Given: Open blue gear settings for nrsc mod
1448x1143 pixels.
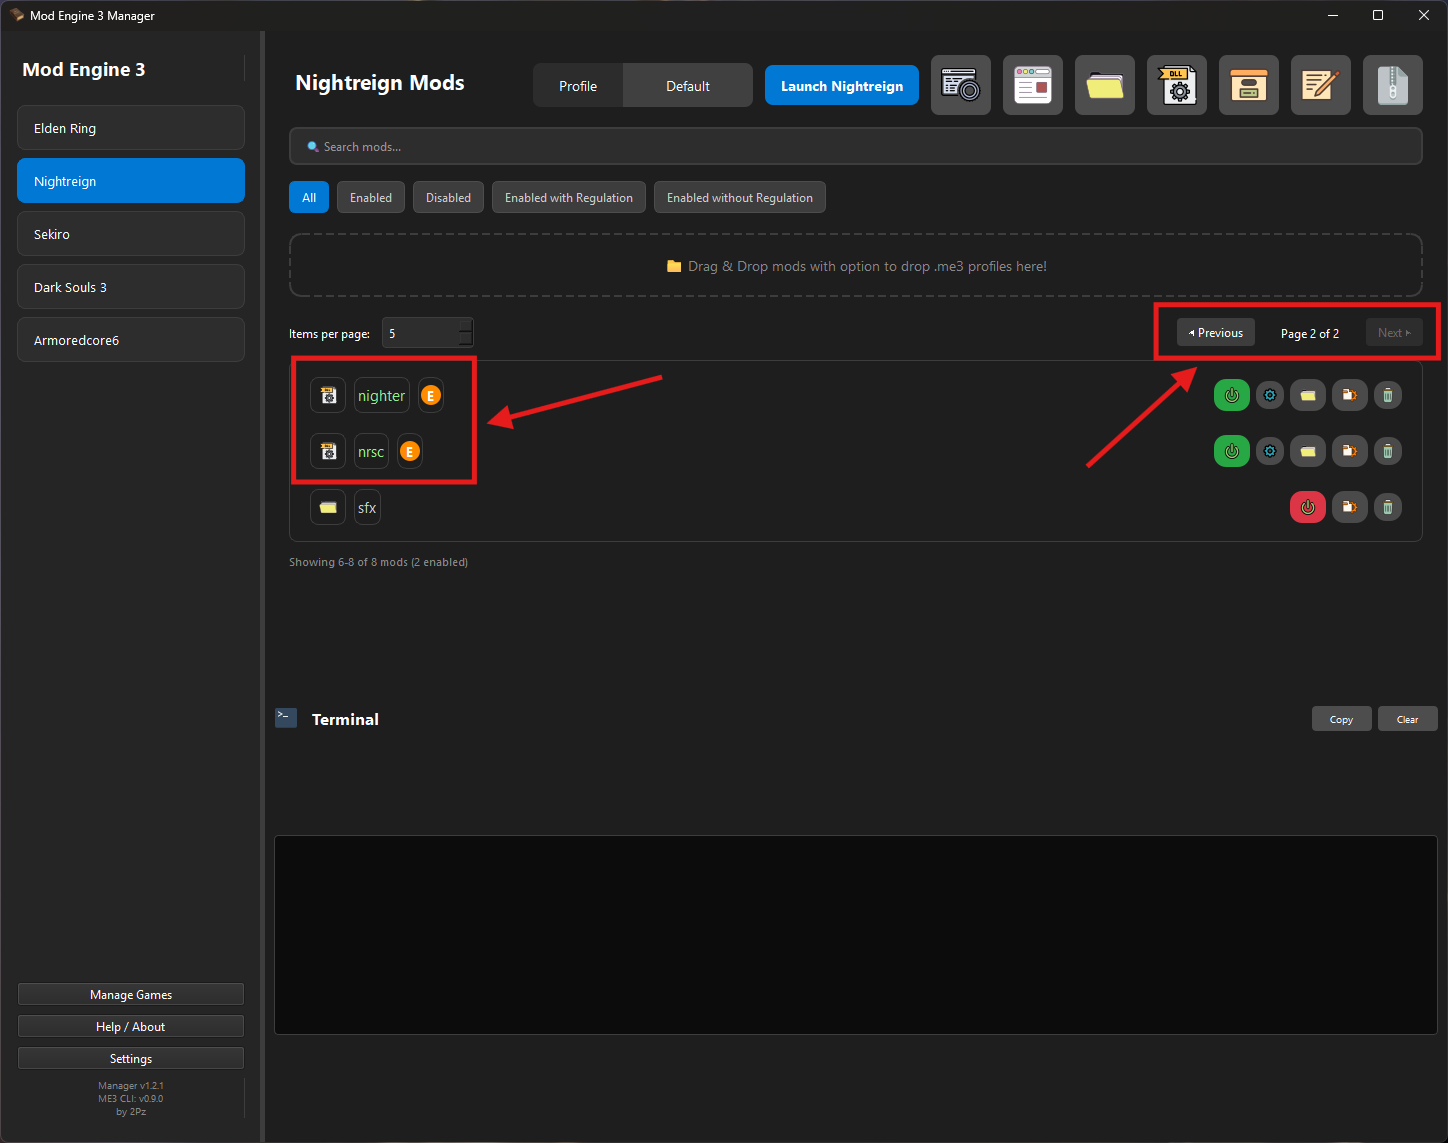Looking at the screenshot, I should [1270, 451].
